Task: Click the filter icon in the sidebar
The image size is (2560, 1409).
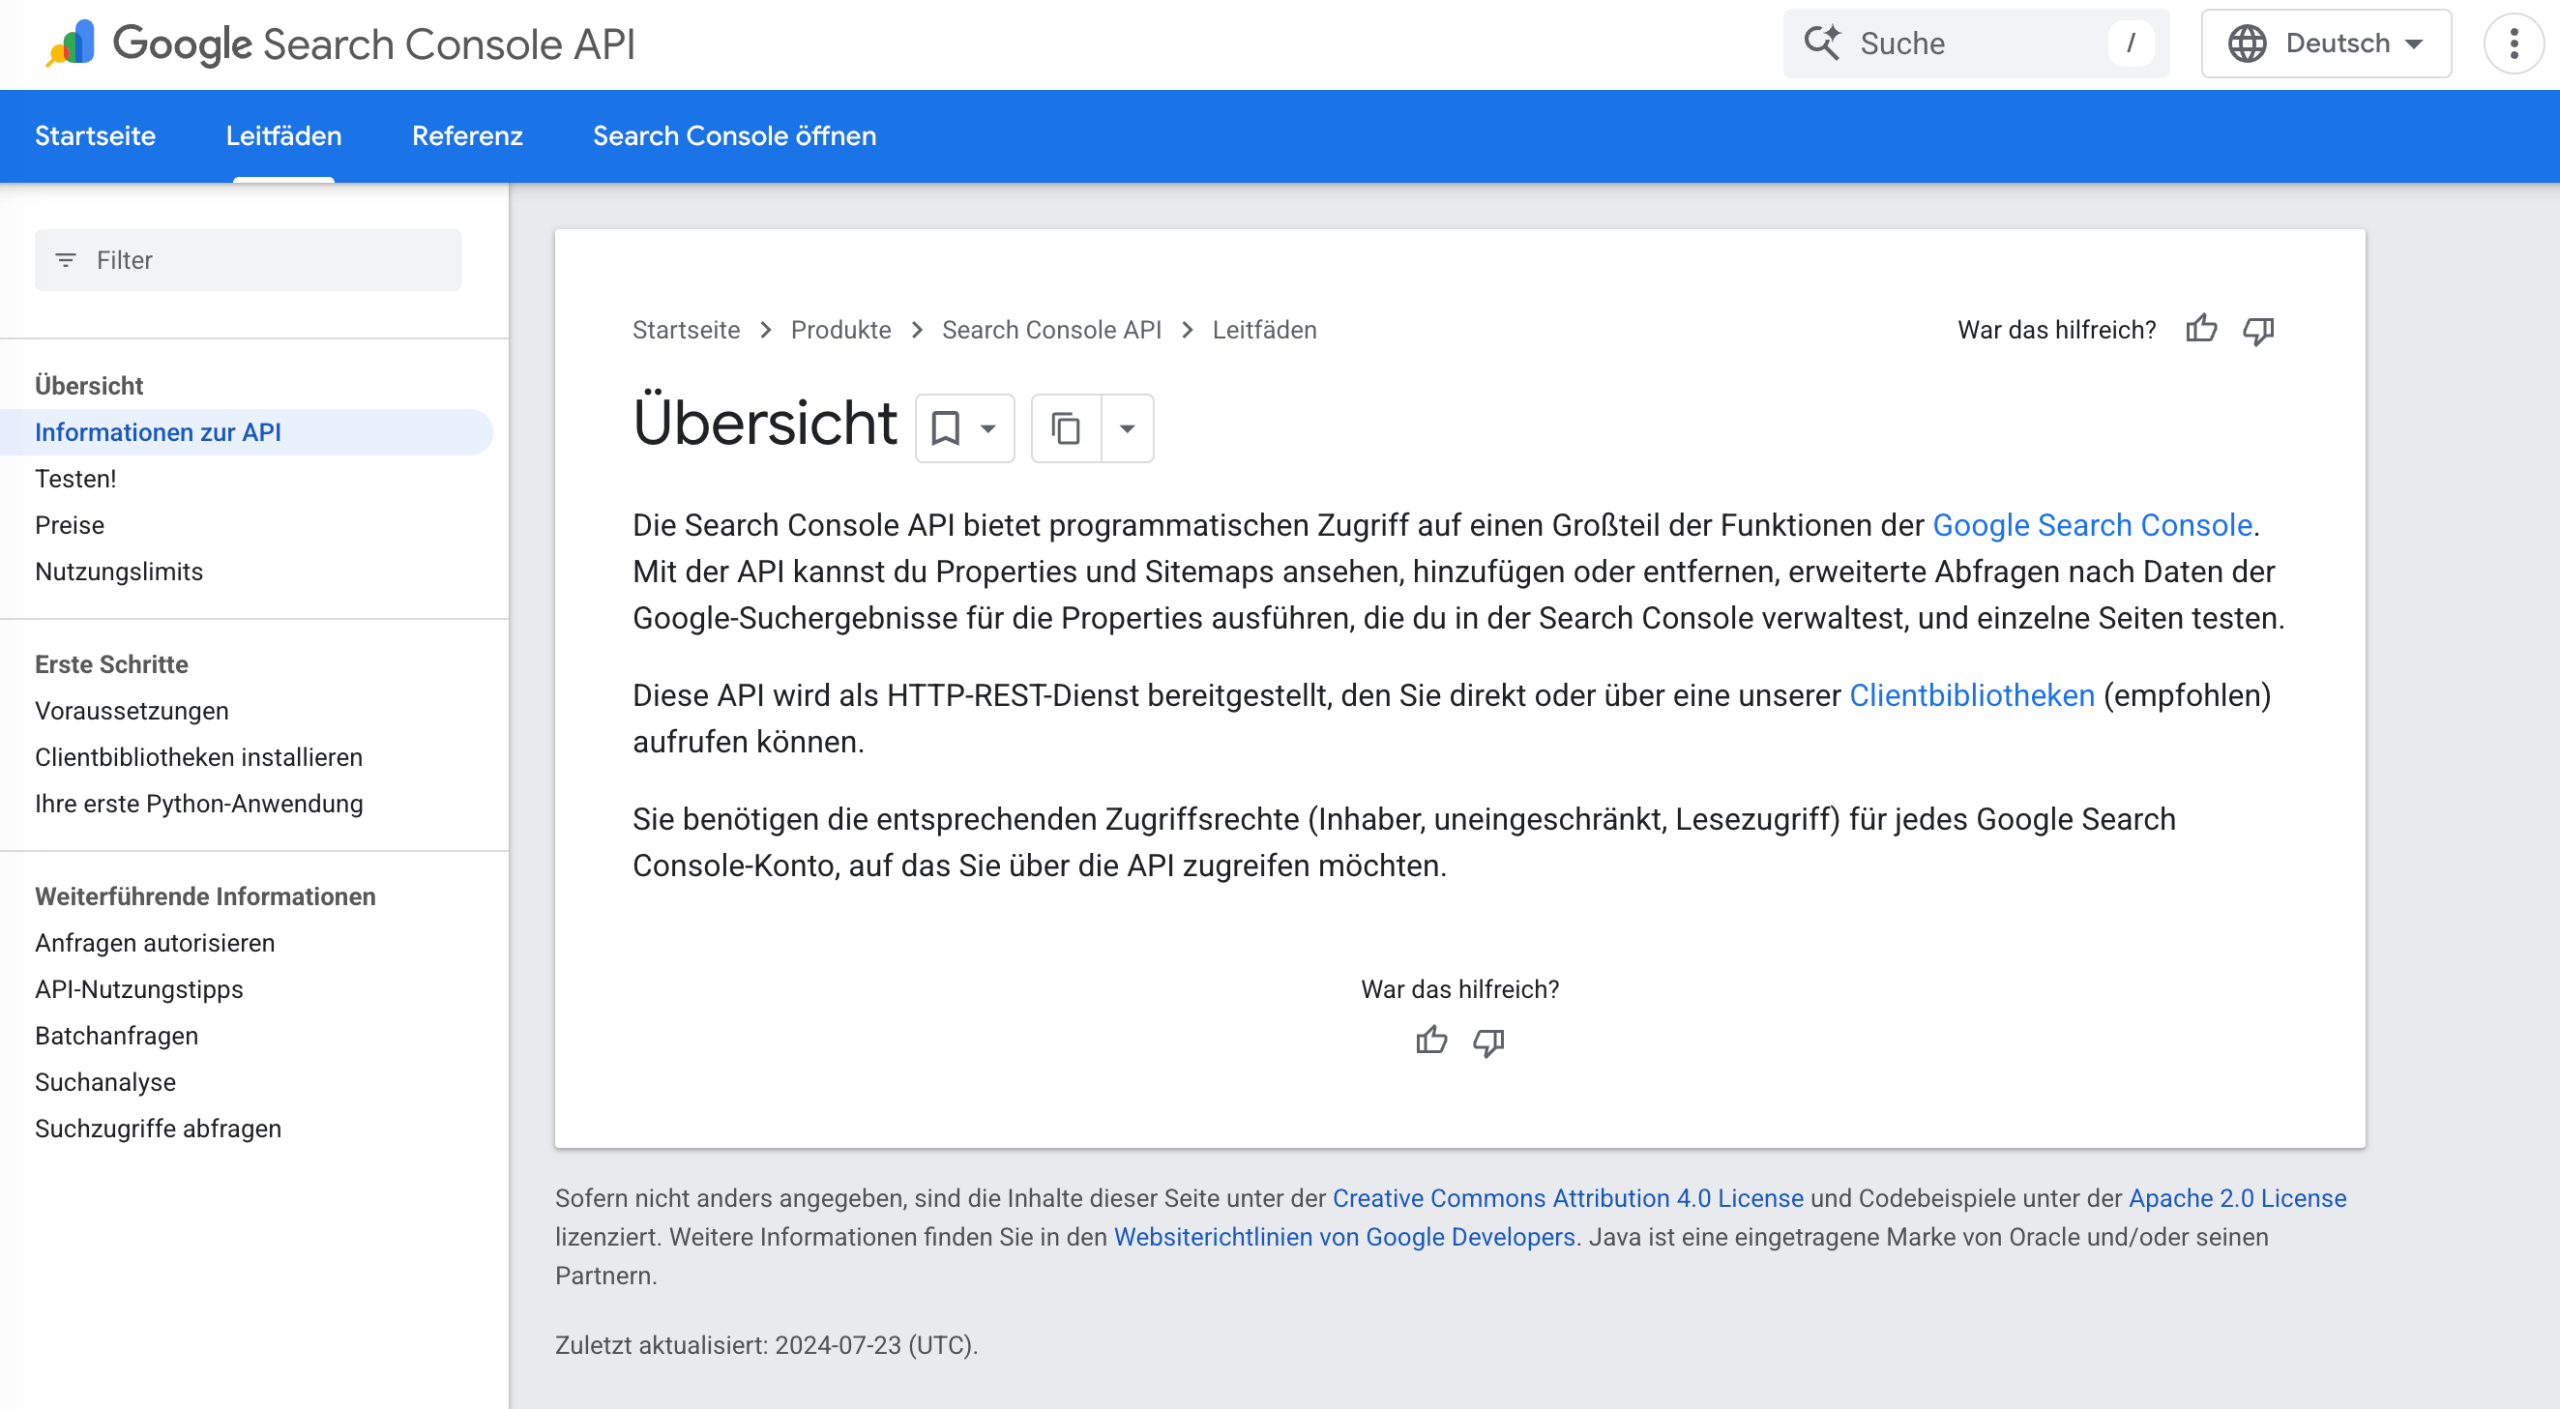Action: pyautogui.click(x=64, y=259)
